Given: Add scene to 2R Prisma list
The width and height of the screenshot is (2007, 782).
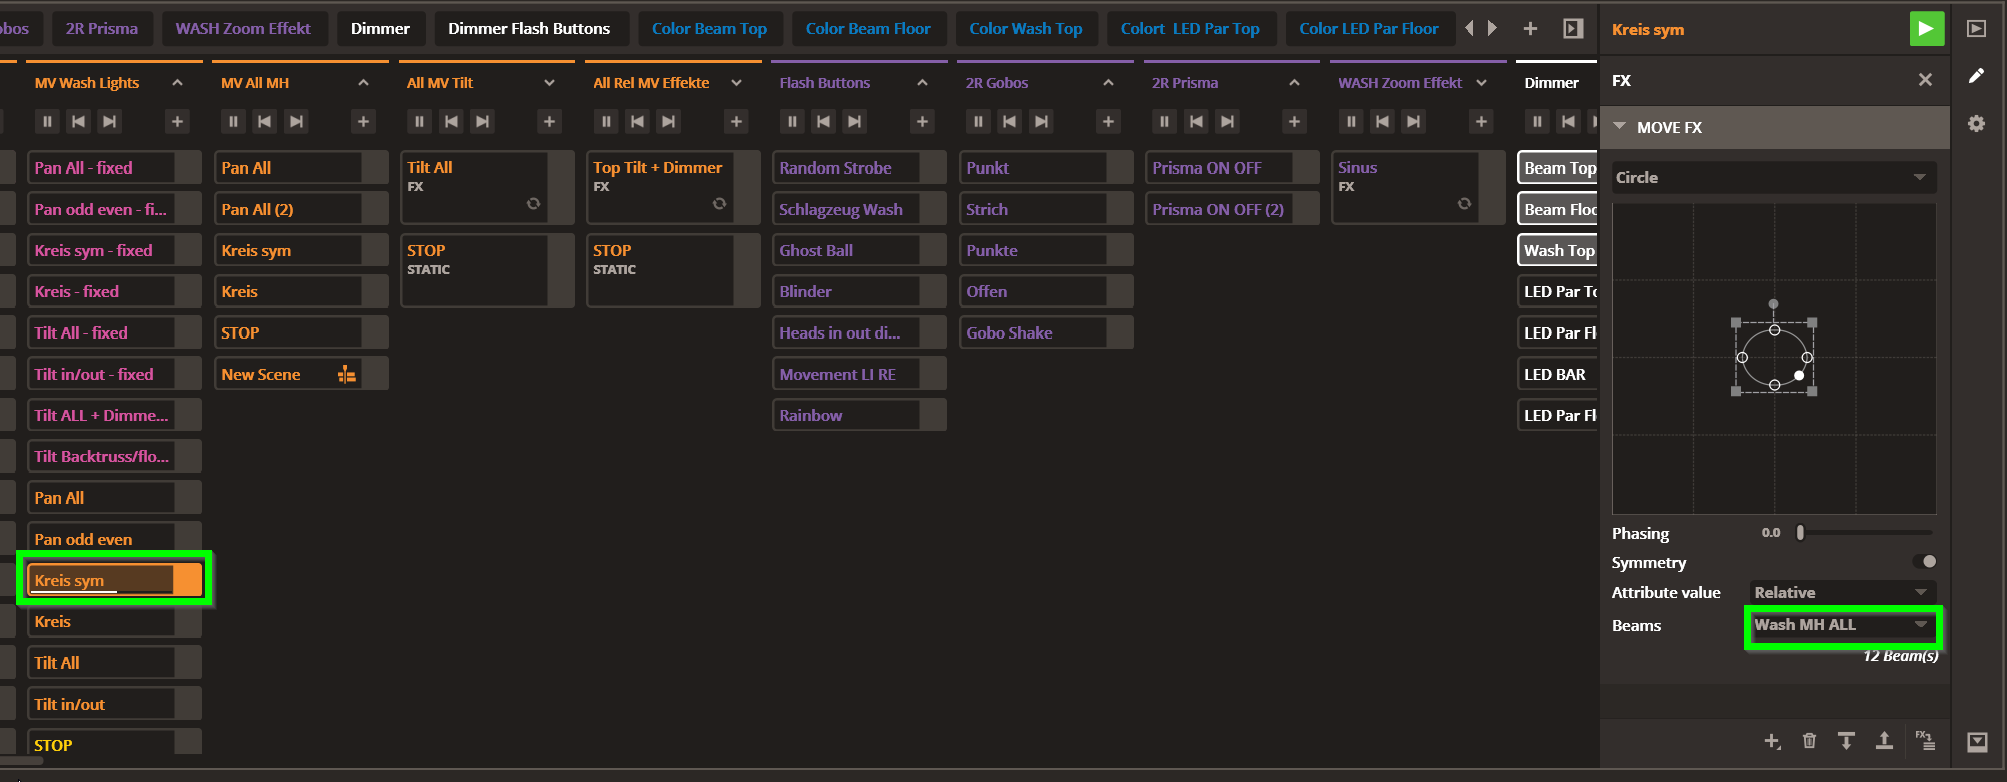Looking at the screenshot, I should click(x=1294, y=122).
